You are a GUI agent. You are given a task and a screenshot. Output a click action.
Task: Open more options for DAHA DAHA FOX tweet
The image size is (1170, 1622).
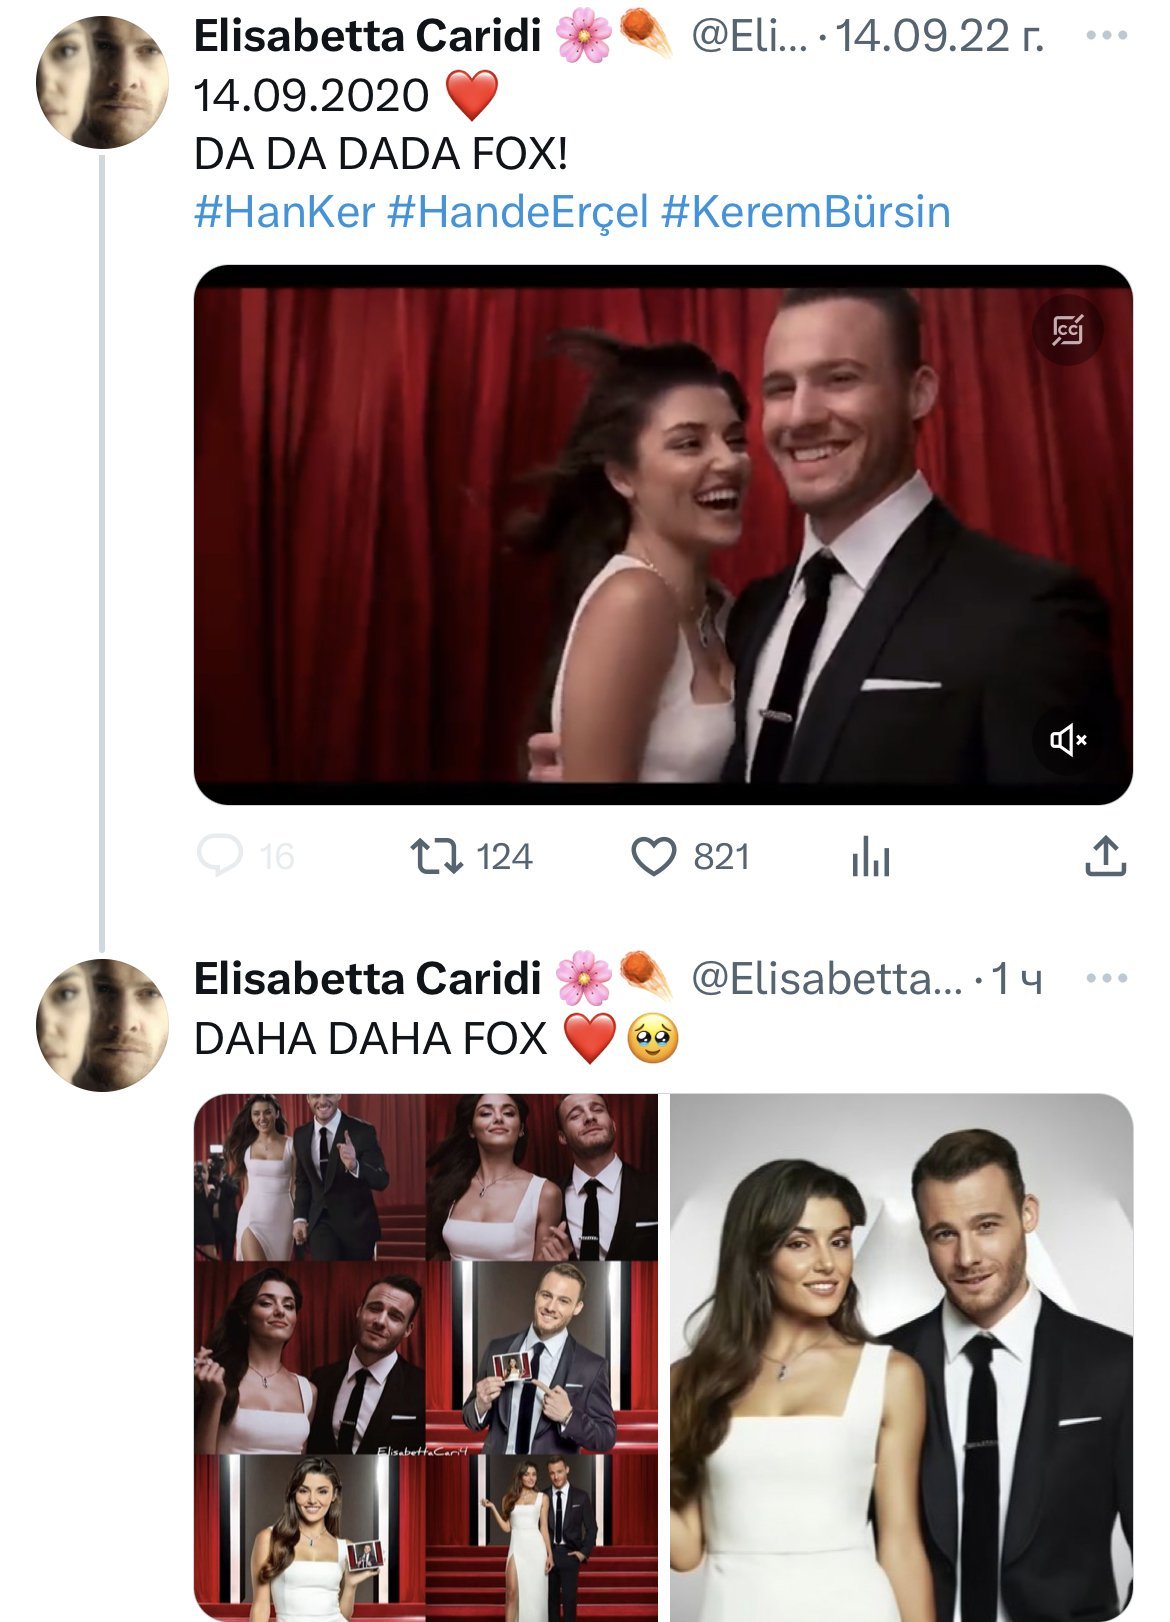click(1106, 978)
